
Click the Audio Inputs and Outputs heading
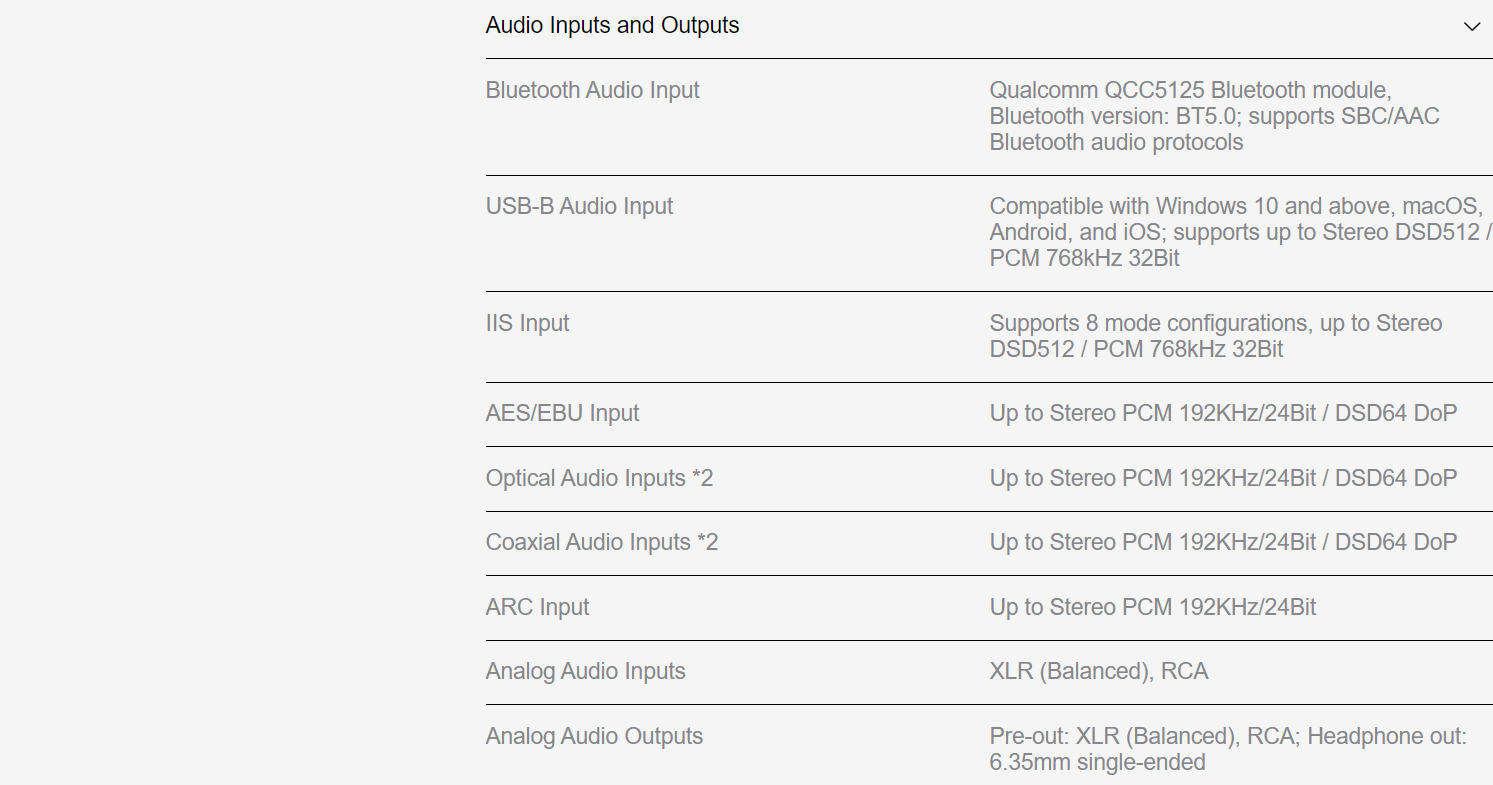pyautogui.click(x=612, y=26)
